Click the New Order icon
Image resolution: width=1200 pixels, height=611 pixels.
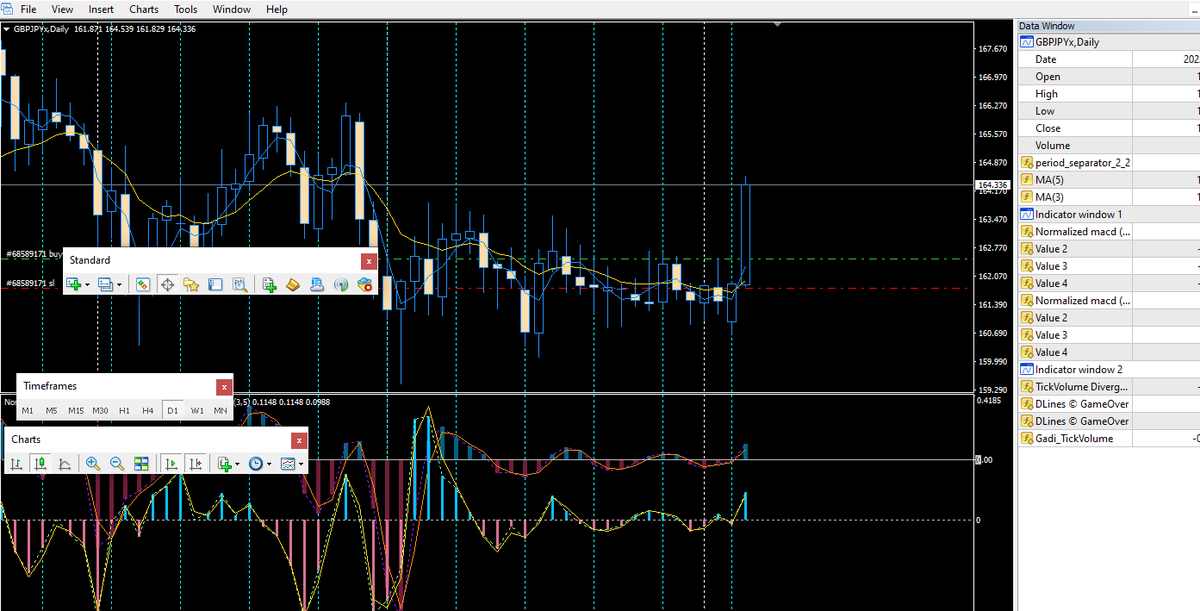coord(270,284)
